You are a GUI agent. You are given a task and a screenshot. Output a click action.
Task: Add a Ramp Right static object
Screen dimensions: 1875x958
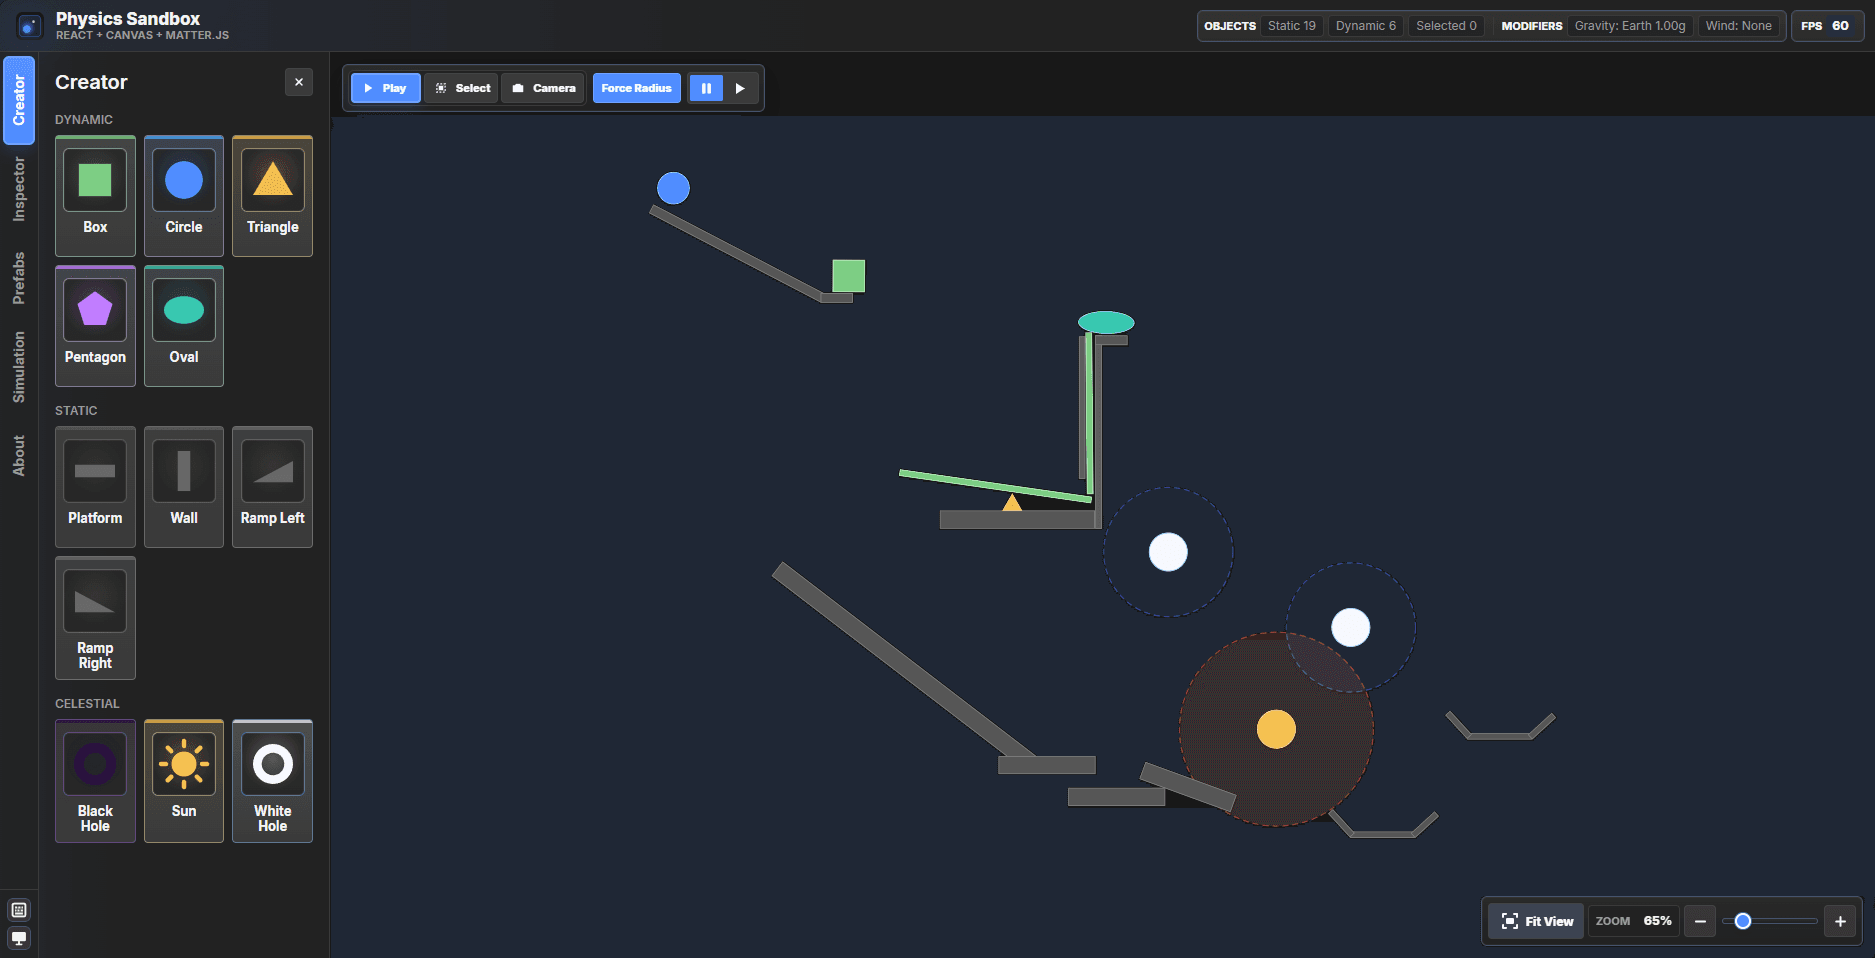95,618
